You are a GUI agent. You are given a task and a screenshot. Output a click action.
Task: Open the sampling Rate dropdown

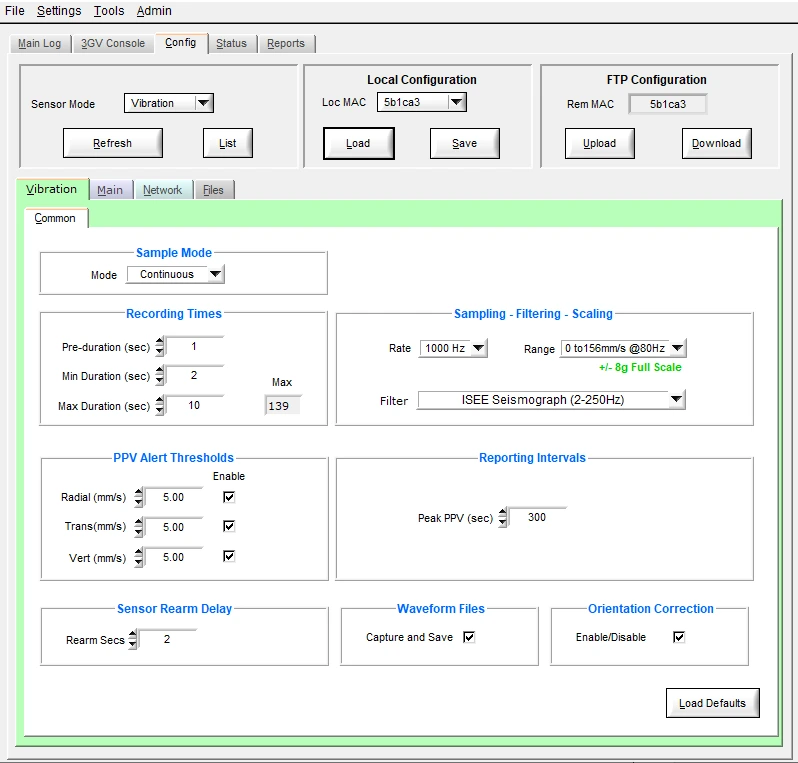(x=453, y=349)
